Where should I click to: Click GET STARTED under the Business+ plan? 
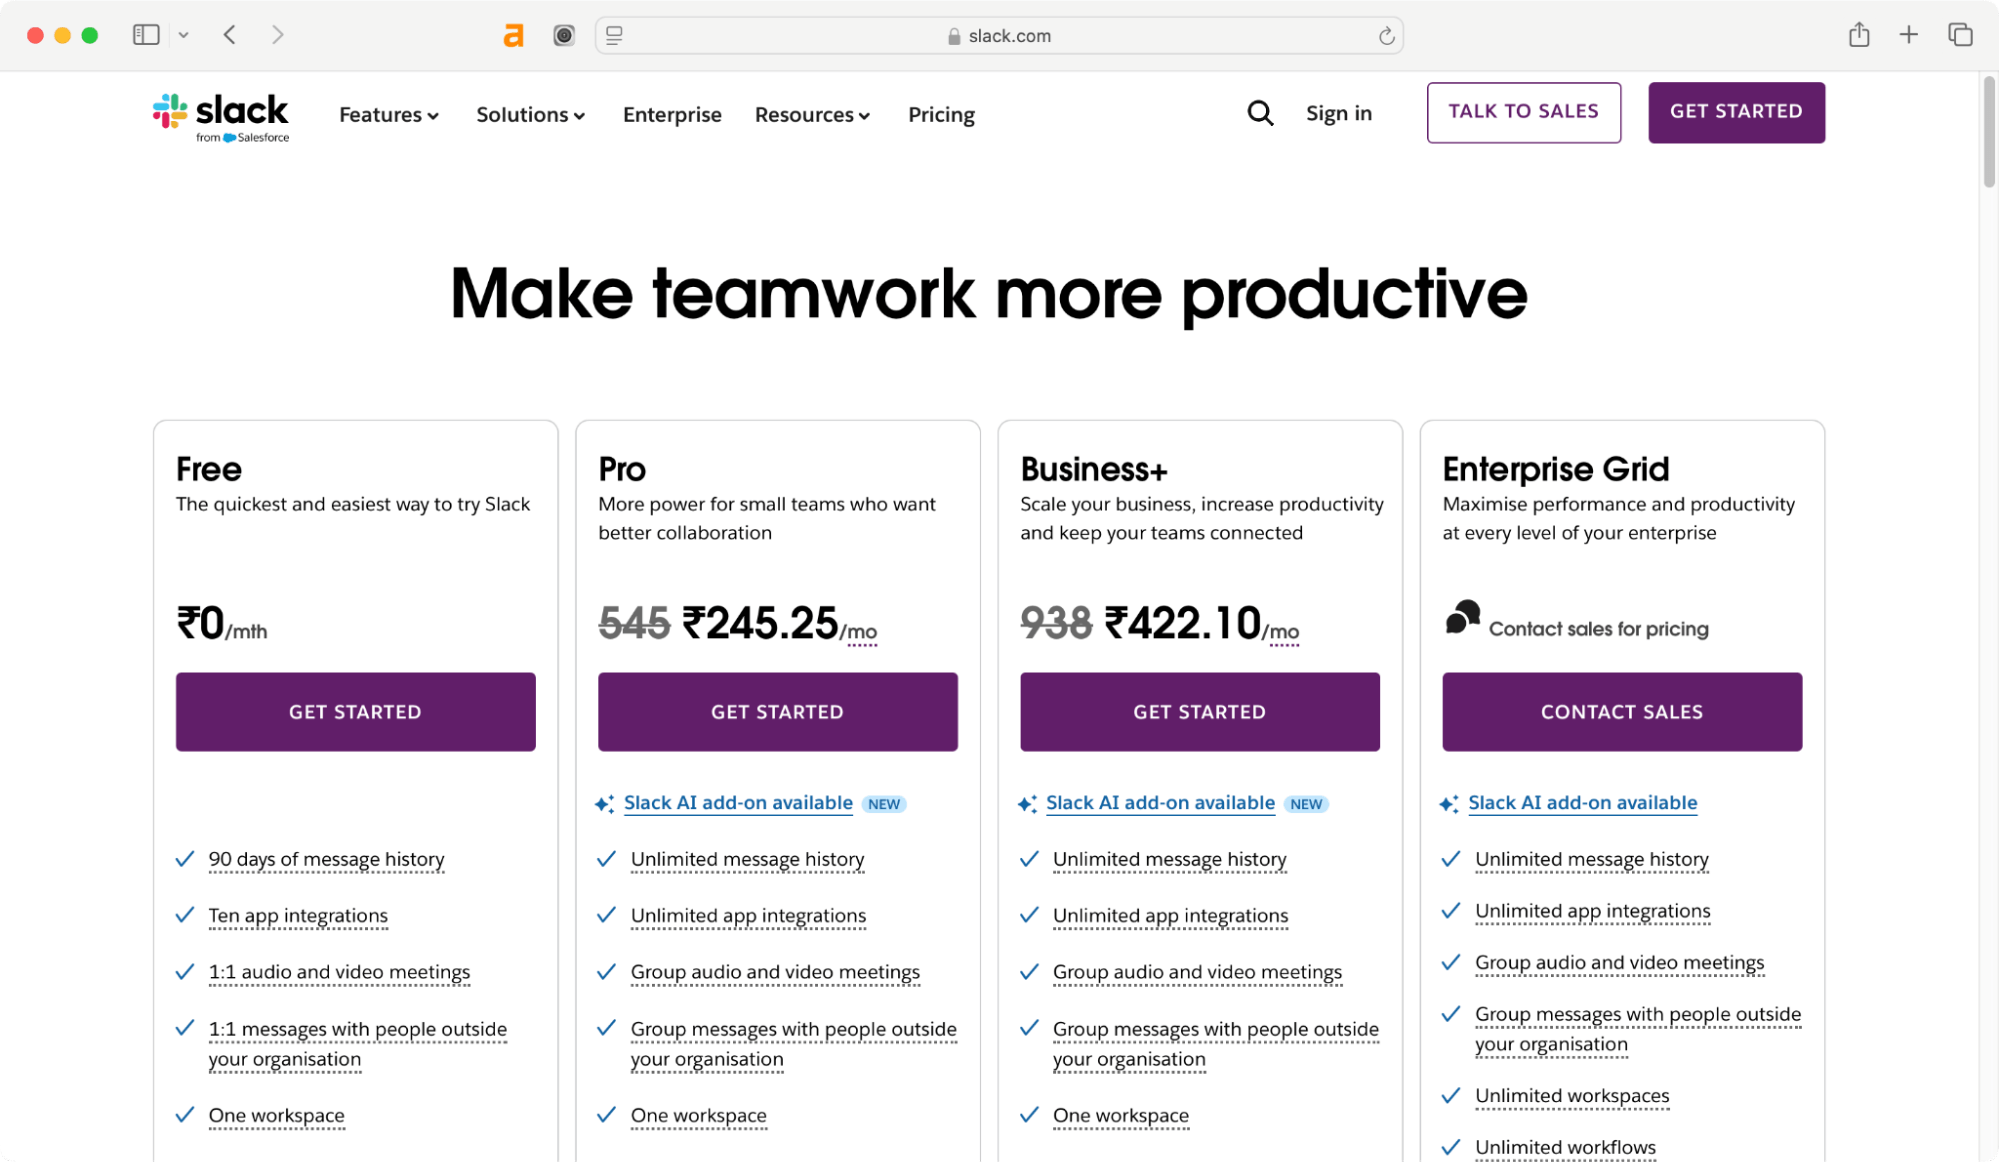[1200, 712]
